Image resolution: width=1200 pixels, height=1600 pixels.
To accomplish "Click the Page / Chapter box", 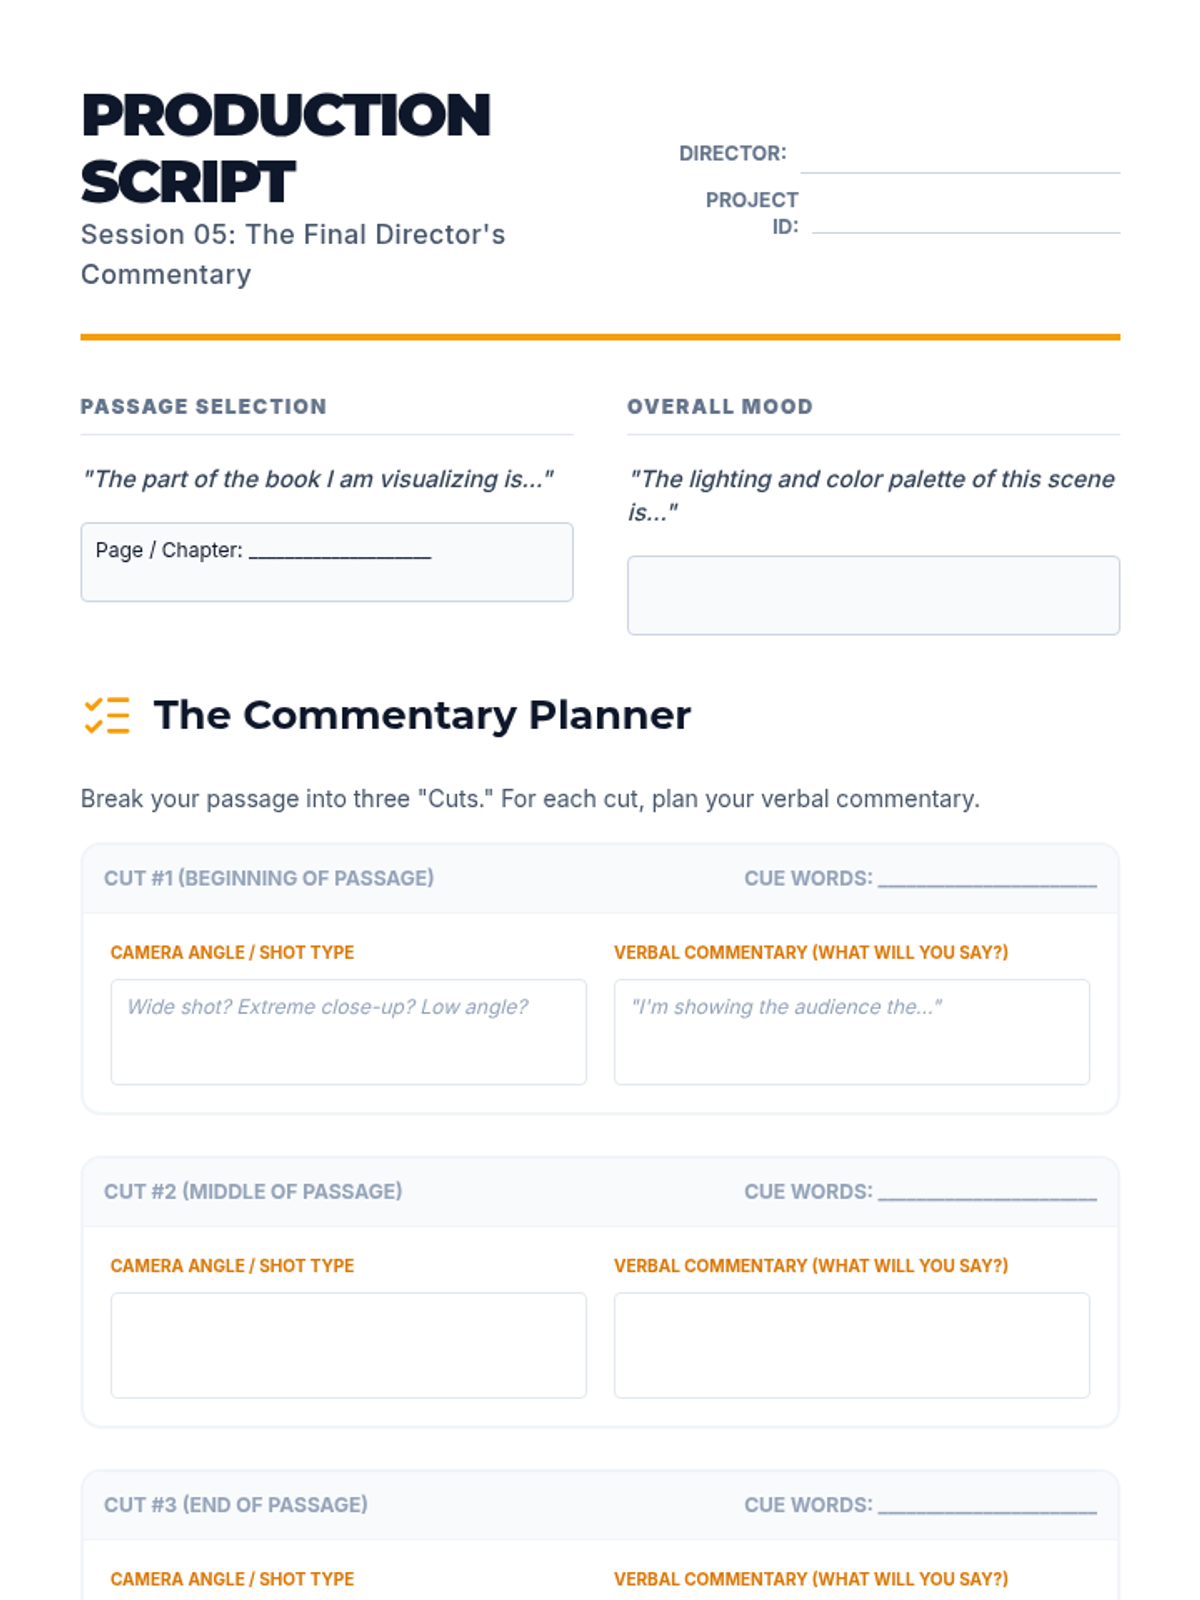I will coord(326,562).
